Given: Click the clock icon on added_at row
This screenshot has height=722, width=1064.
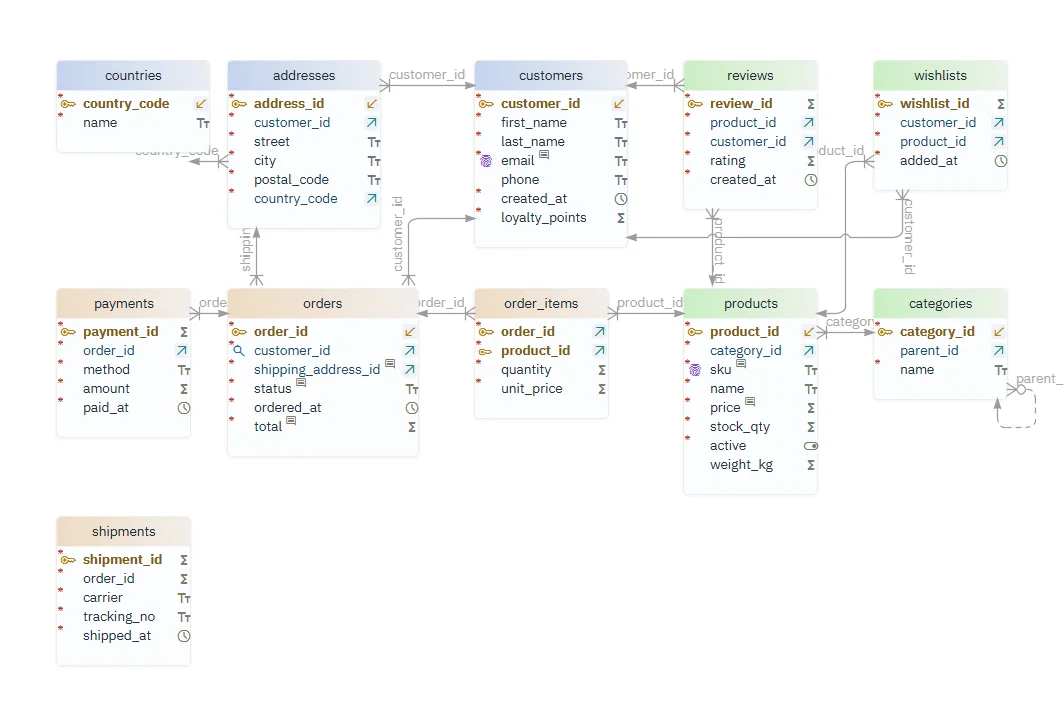Looking at the screenshot, I should click(x=1001, y=161).
